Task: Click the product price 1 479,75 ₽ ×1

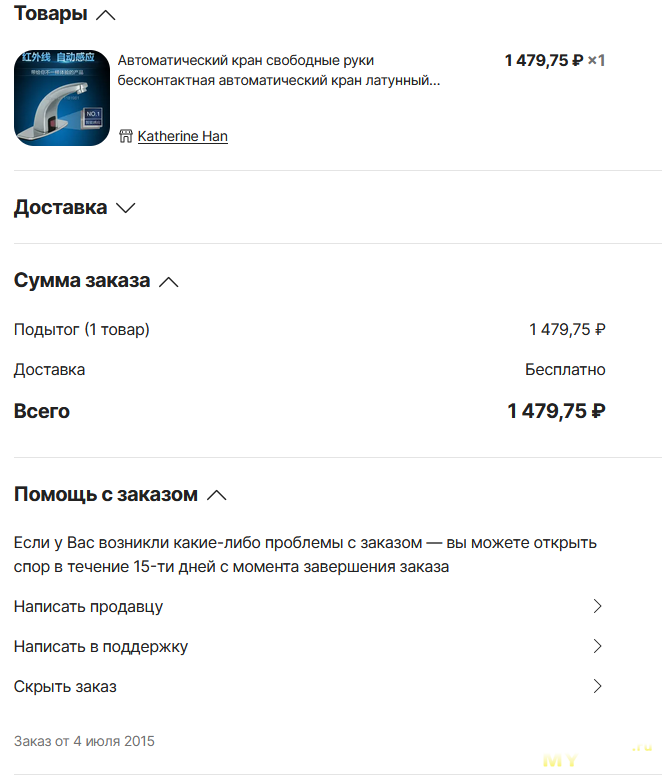Action: click(555, 60)
